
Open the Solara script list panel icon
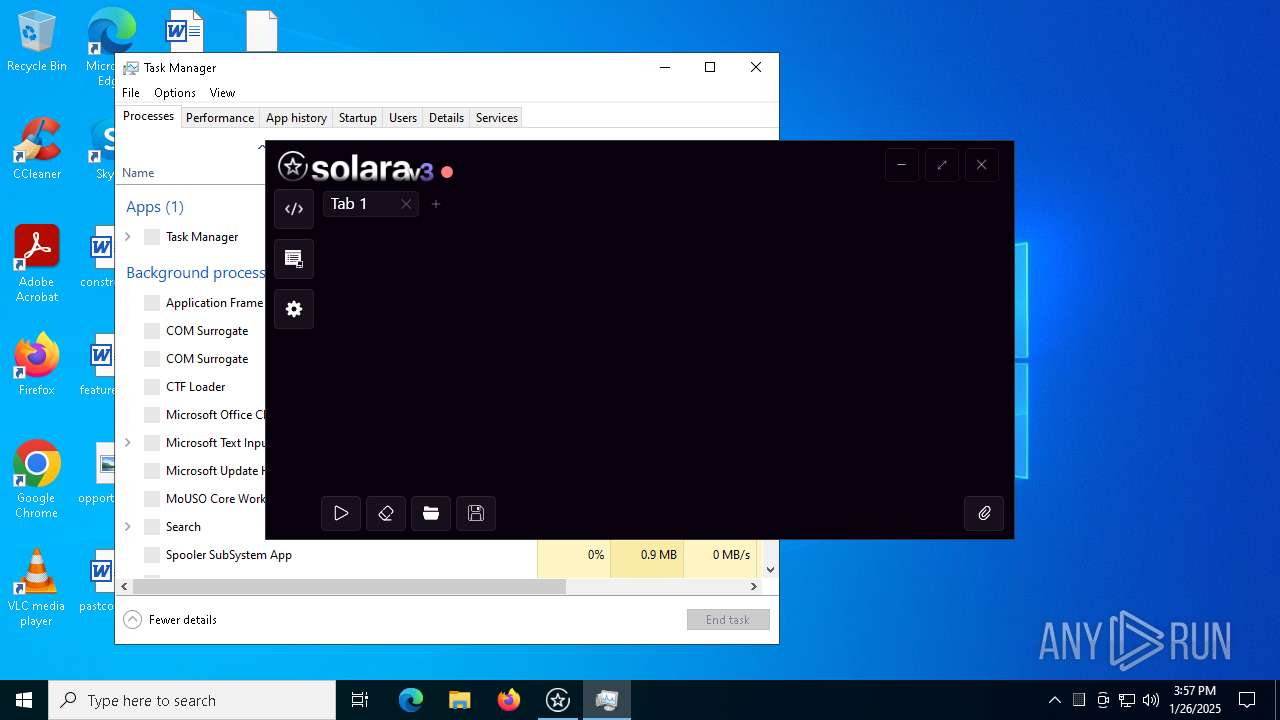coord(294,259)
